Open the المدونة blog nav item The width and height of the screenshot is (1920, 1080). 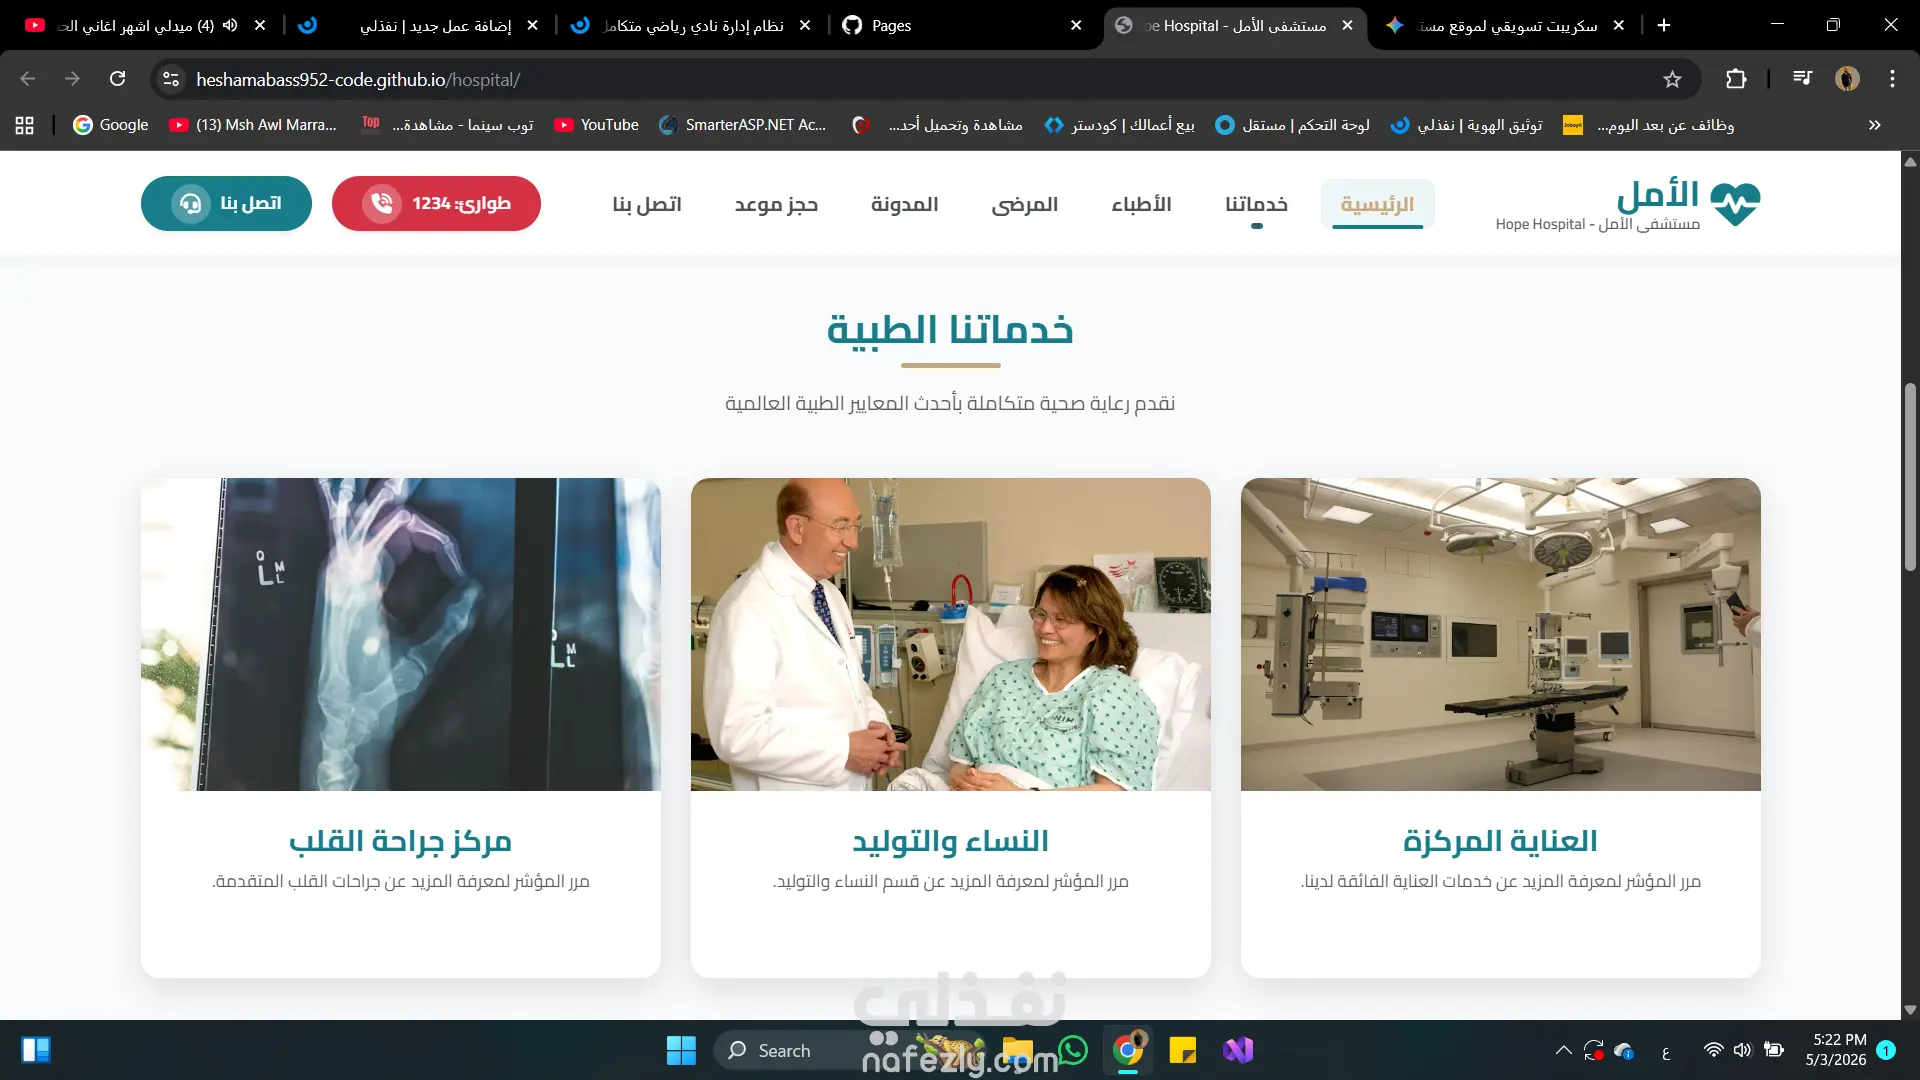pos(904,204)
